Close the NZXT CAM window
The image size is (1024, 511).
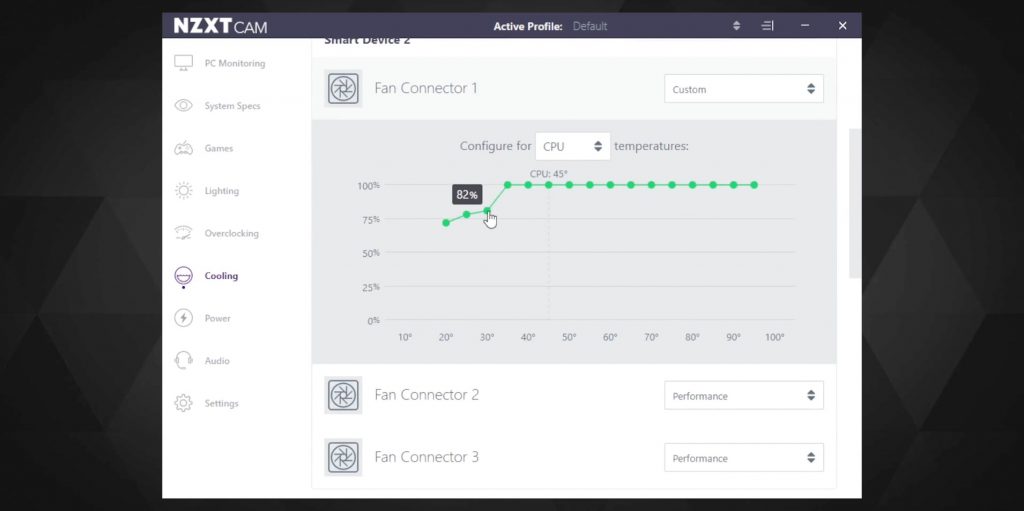coord(842,26)
